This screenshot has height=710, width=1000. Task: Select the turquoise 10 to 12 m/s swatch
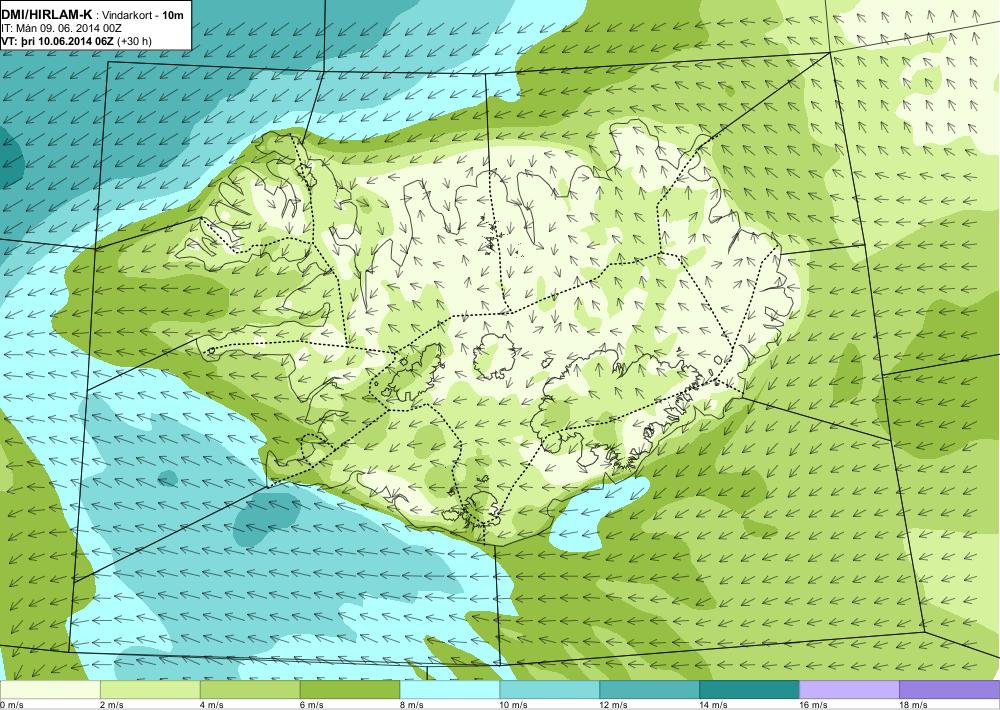pos(549,690)
